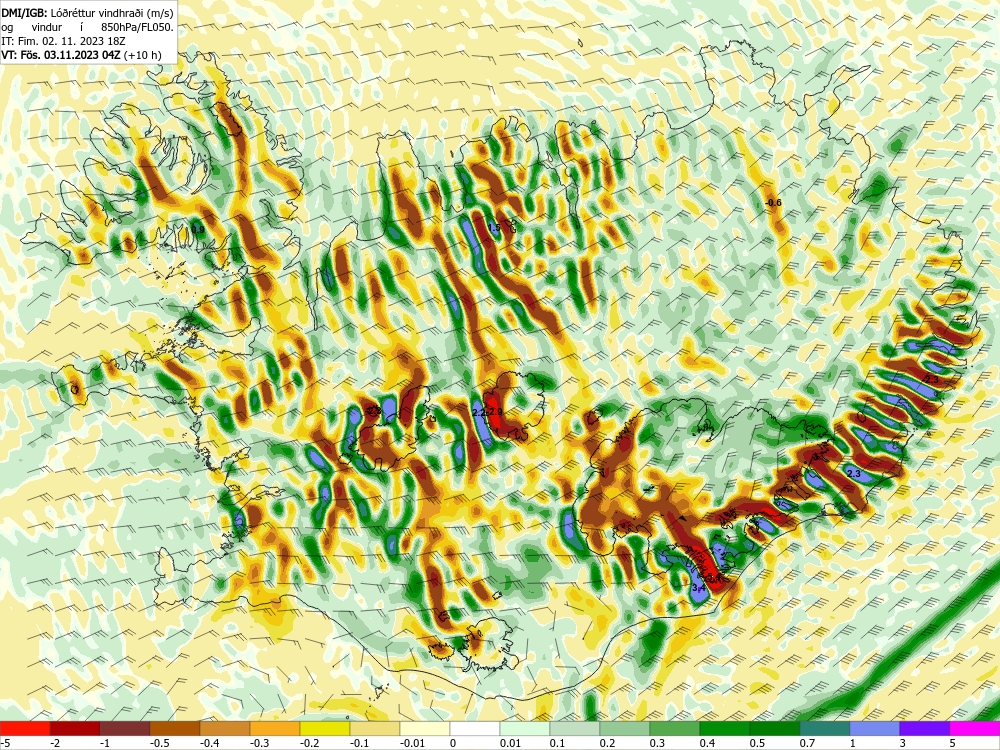Click the legend label -0.5

[x=160, y=743]
